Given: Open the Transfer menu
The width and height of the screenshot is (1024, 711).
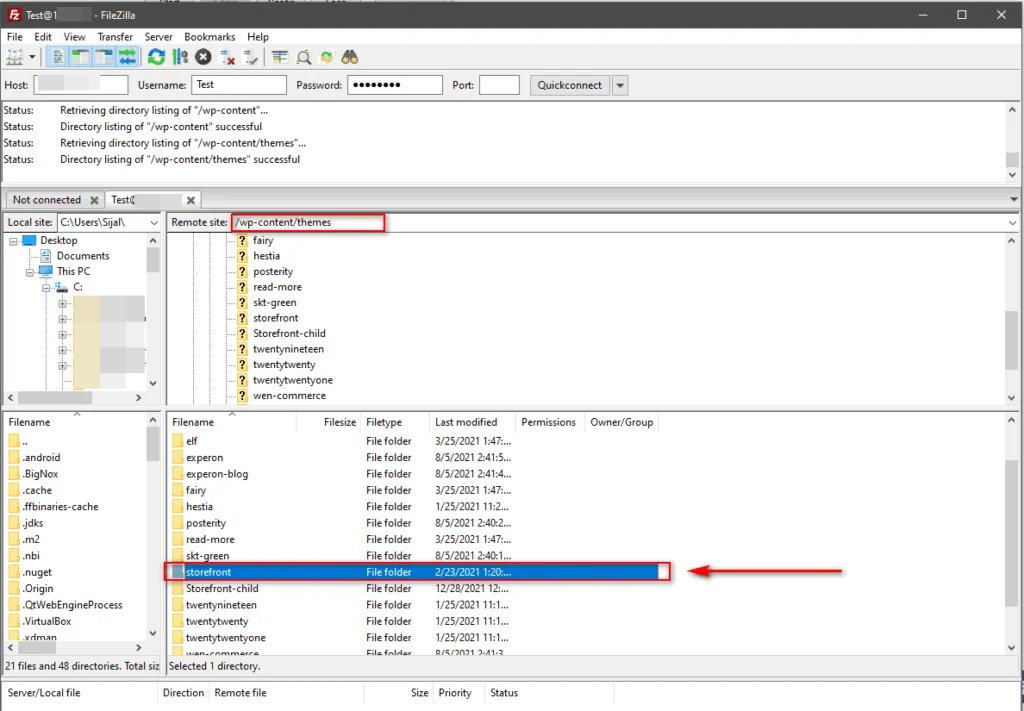Looking at the screenshot, I should [115, 36].
